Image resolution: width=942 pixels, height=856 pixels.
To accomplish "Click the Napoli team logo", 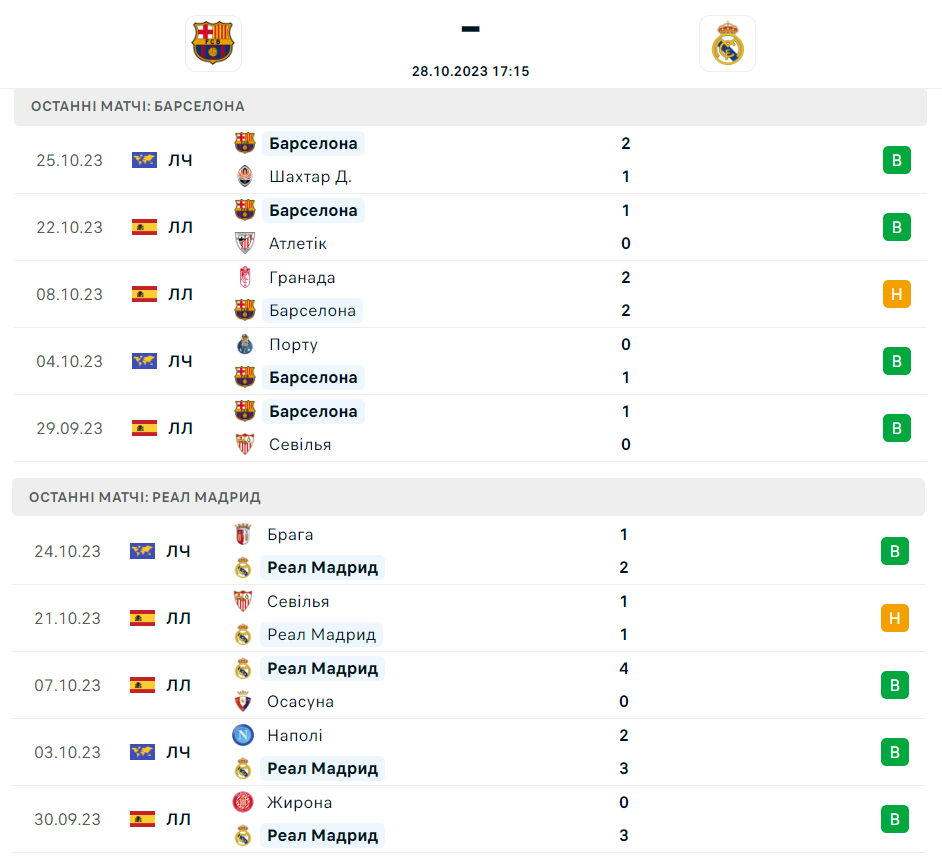I will point(243,736).
